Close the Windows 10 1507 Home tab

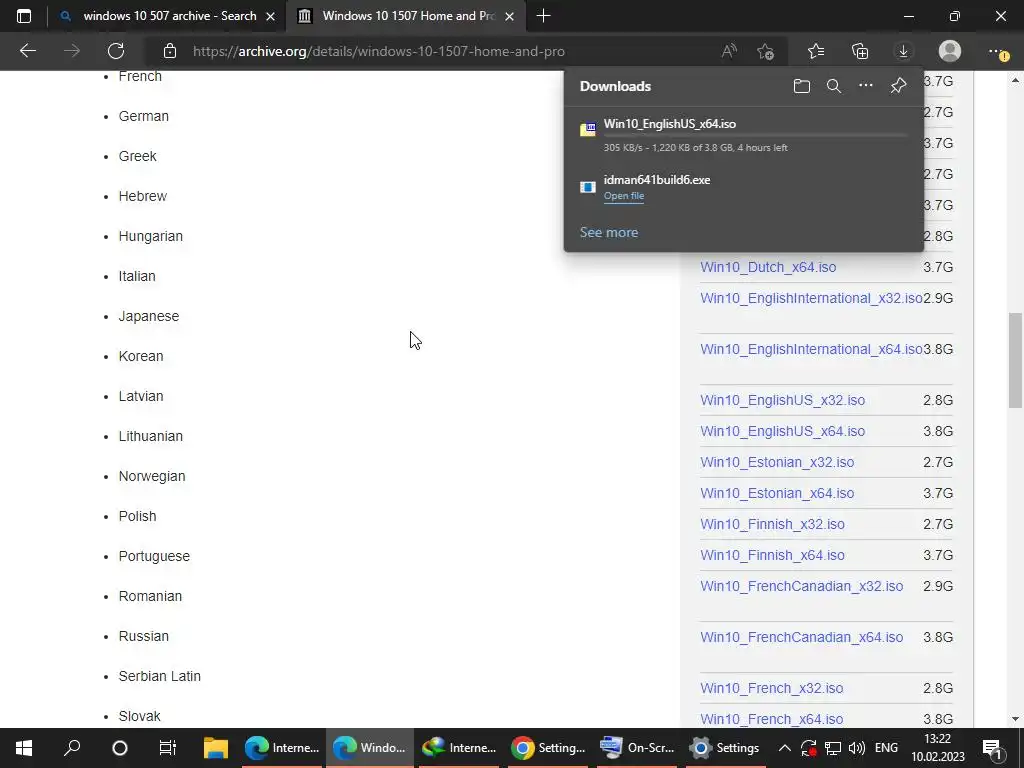[x=509, y=16]
